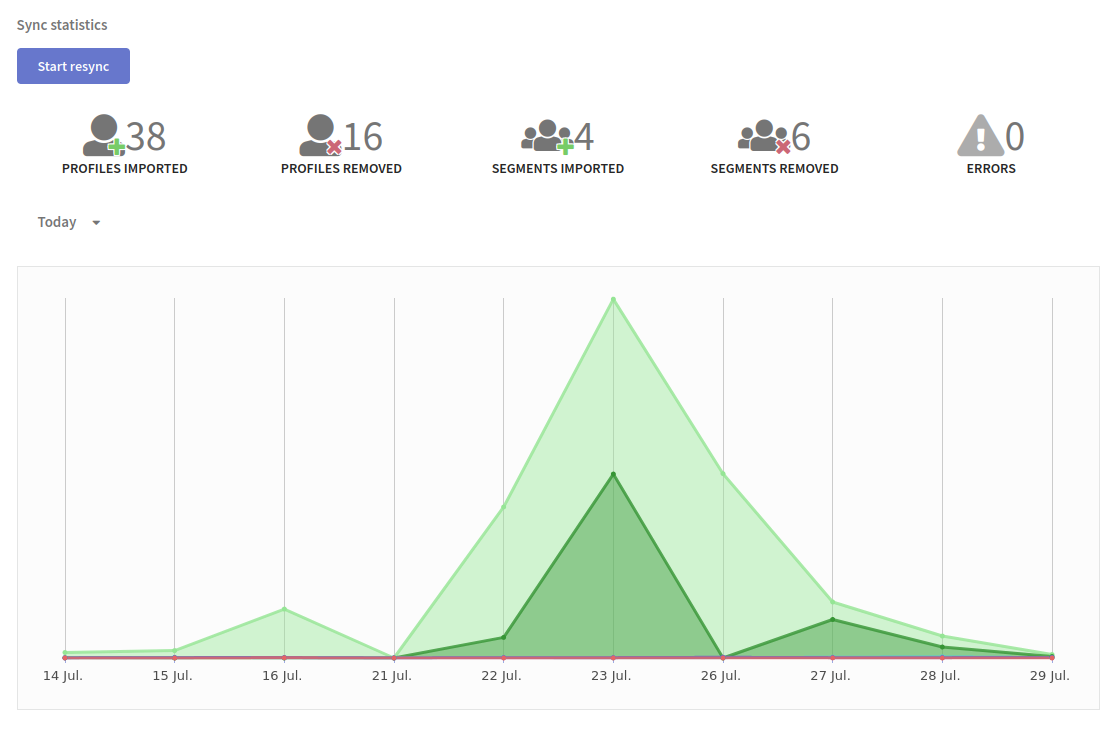Viewport: 1114px width, 738px height.
Task: Click the 16 Jul. axis label
Action: (x=282, y=675)
